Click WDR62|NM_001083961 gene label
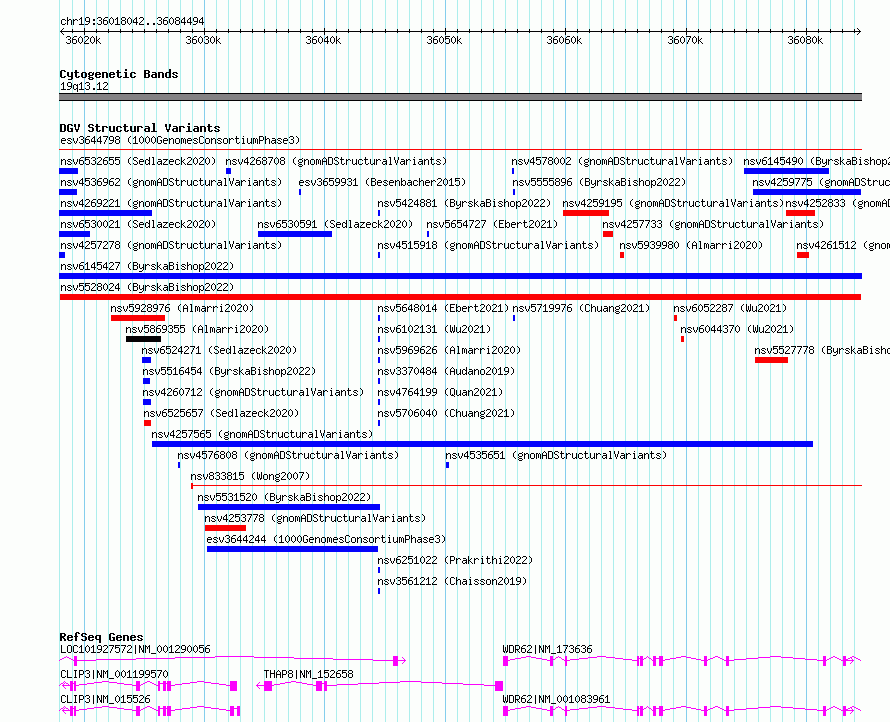890x722 pixels. click(556, 699)
